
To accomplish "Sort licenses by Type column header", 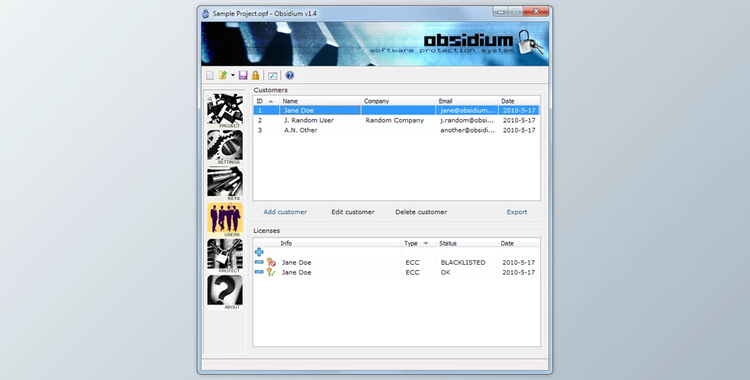I will 419,243.
